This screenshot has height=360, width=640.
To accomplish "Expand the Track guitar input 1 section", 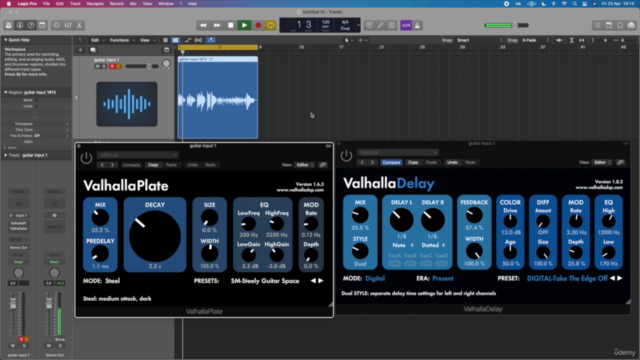I will (x=5, y=155).
